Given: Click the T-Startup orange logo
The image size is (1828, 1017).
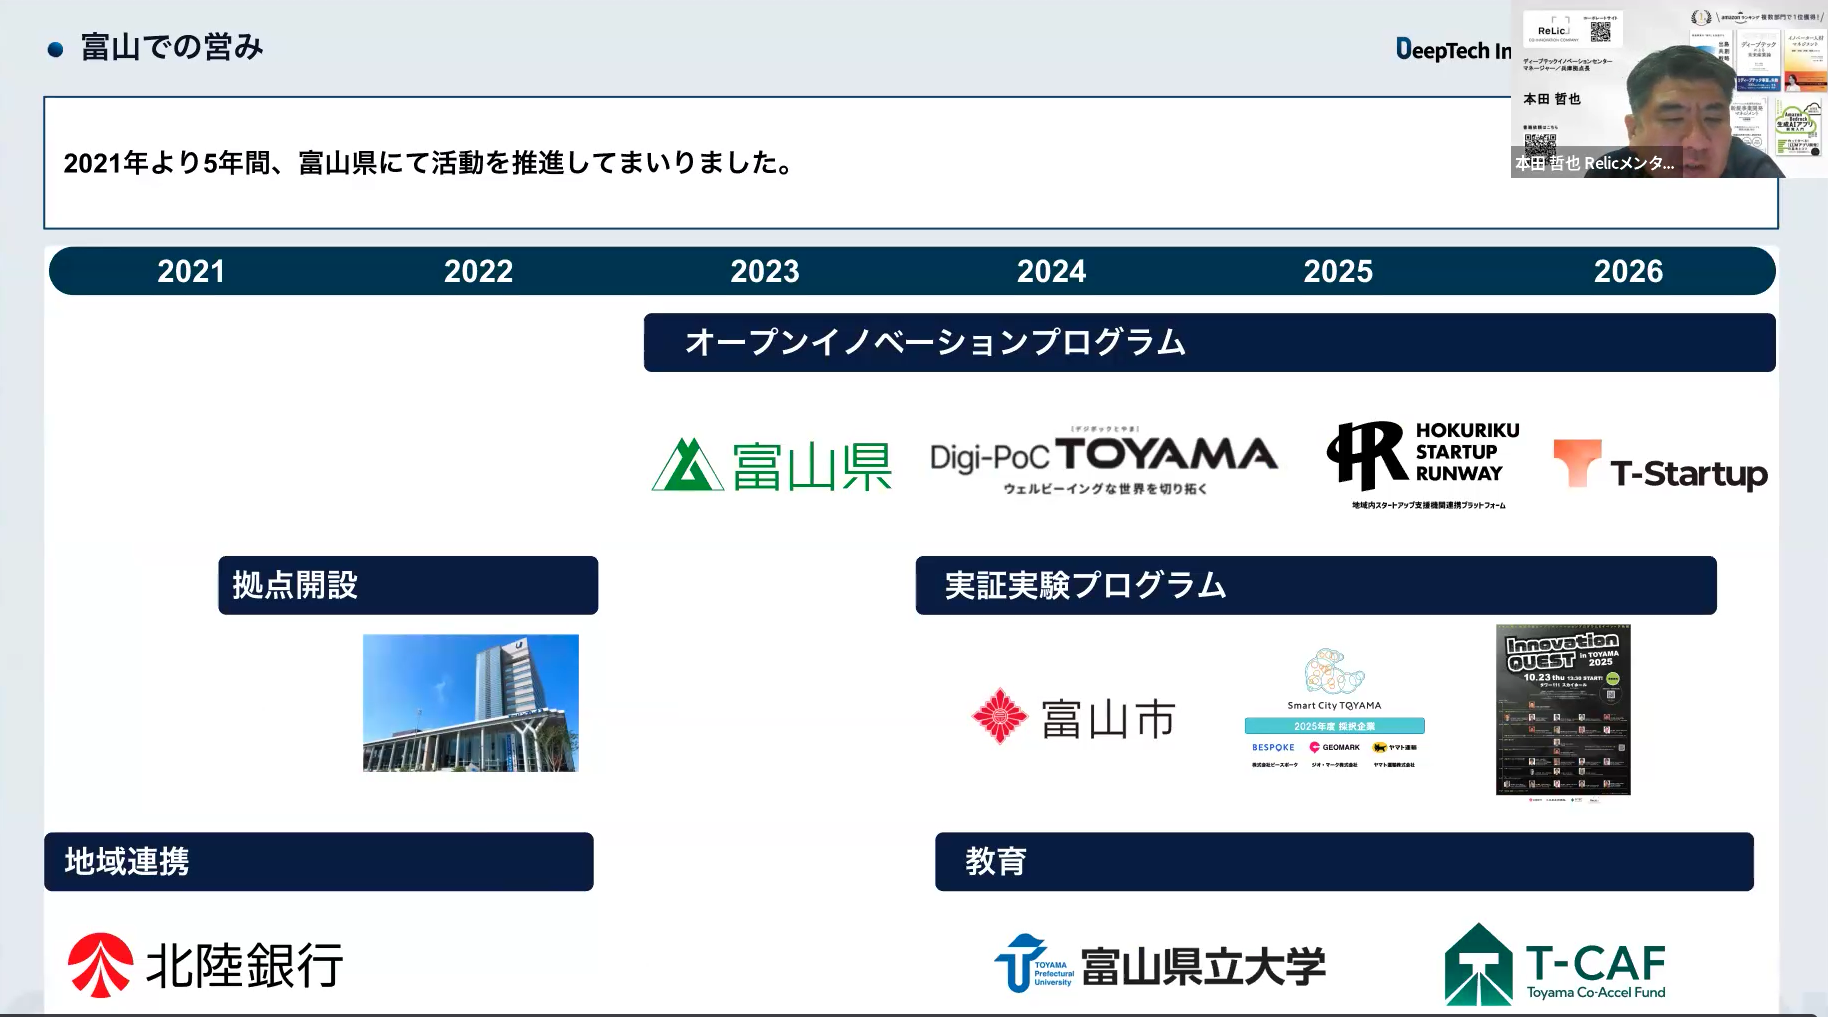Looking at the screenshot, I should 1660,465.
